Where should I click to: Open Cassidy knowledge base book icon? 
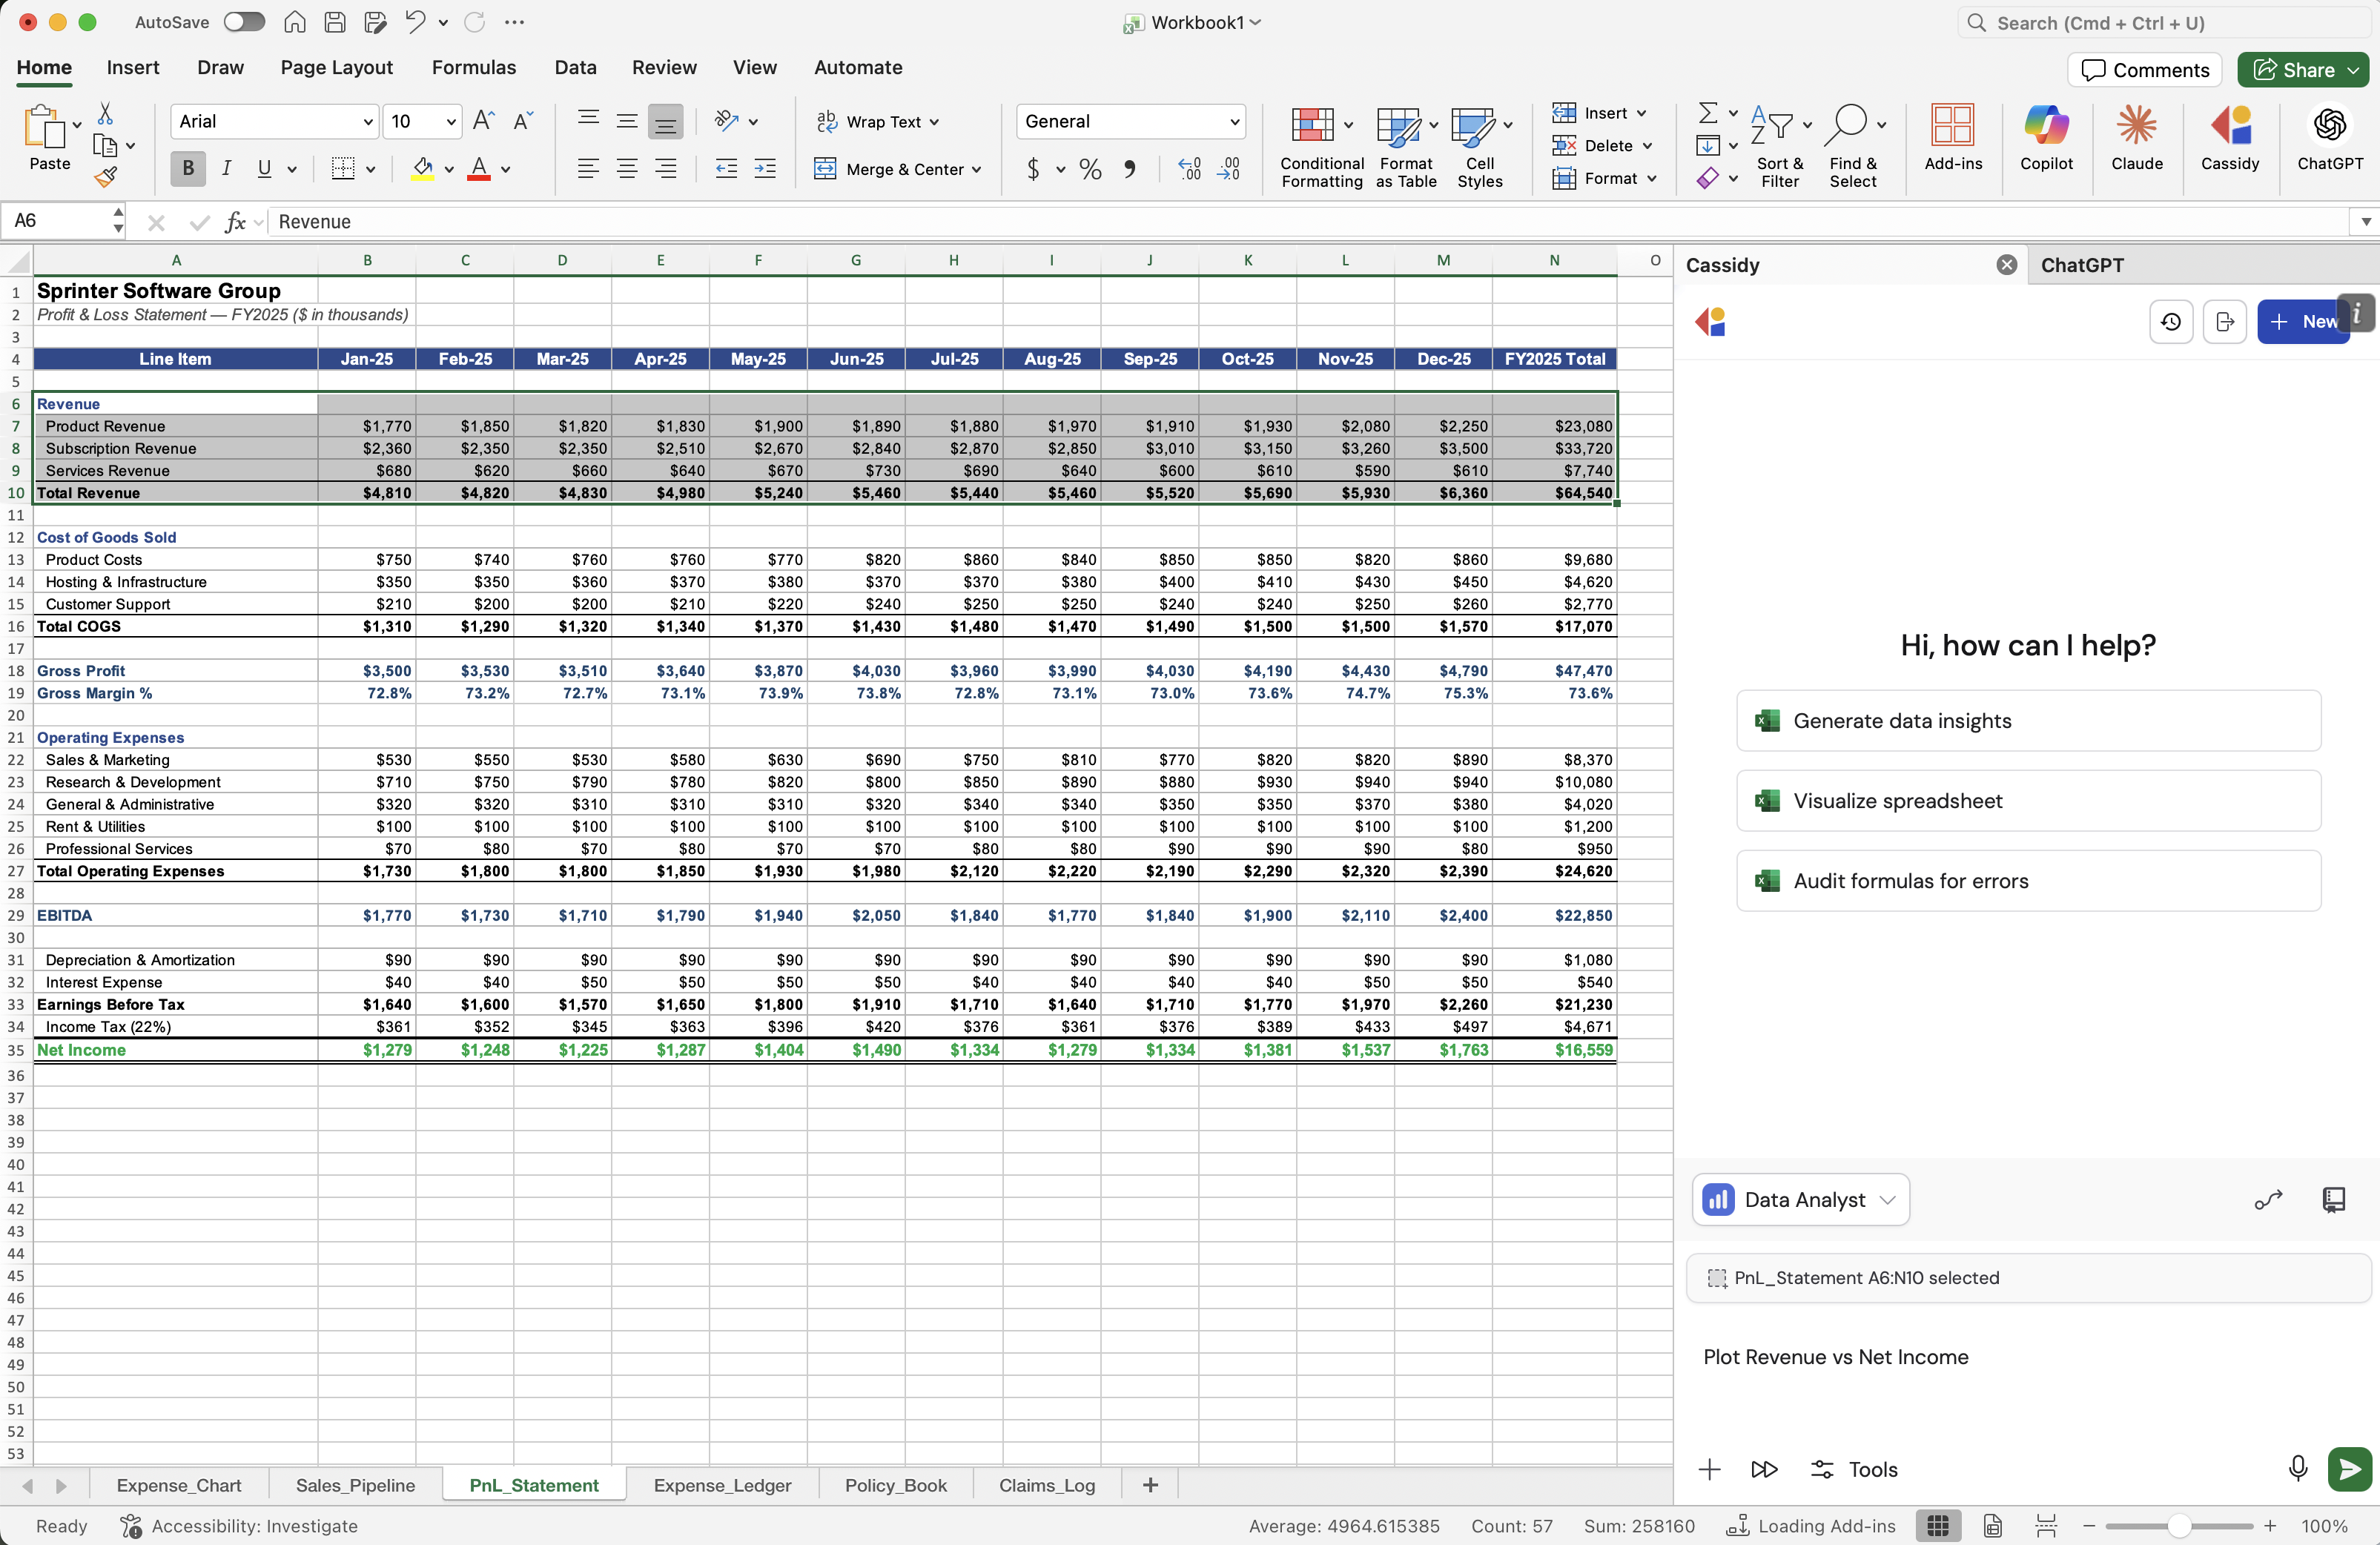click(2333, 1199)
